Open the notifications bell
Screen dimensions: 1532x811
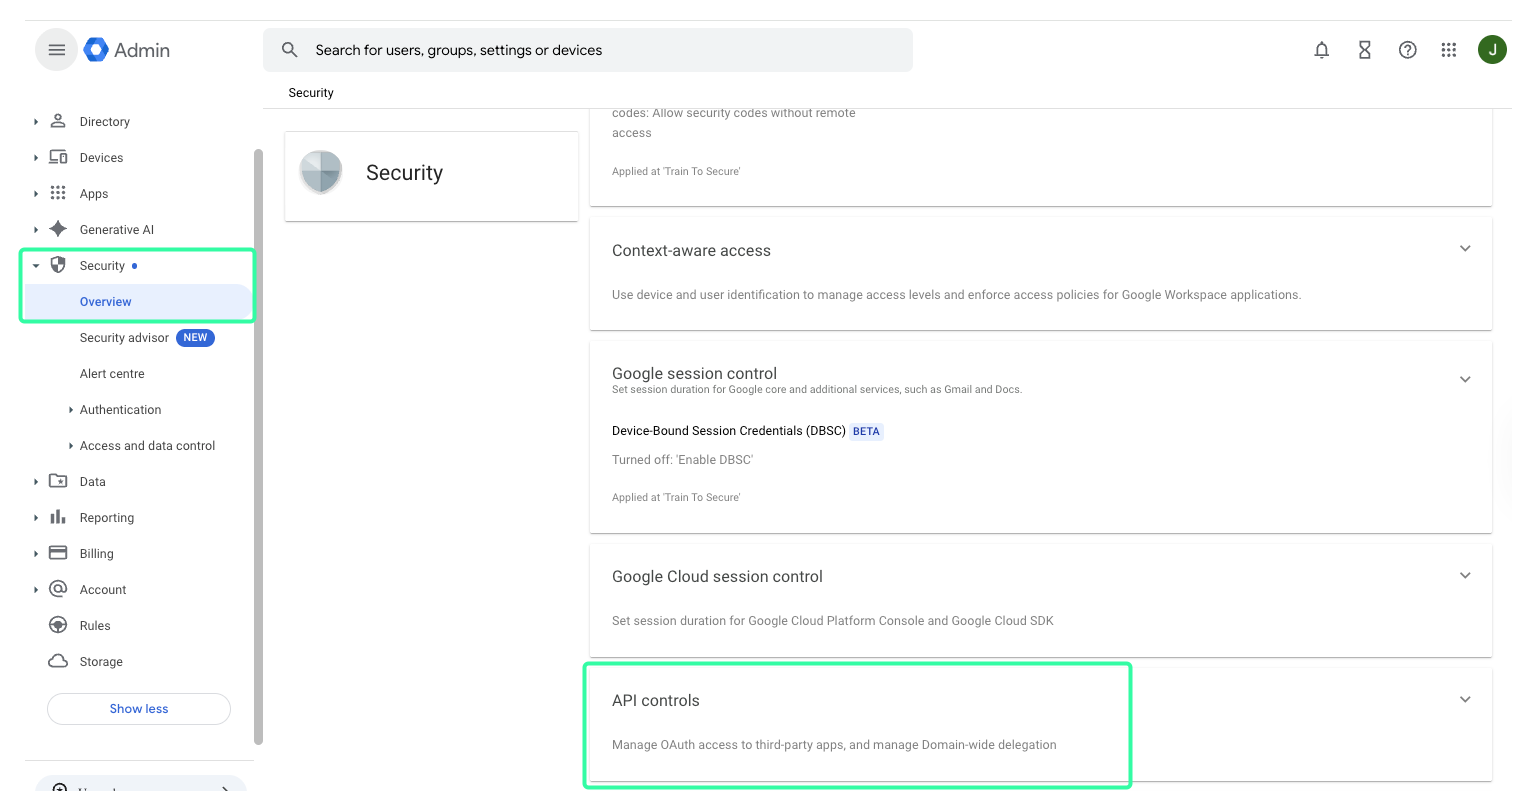pos(1321,50)
